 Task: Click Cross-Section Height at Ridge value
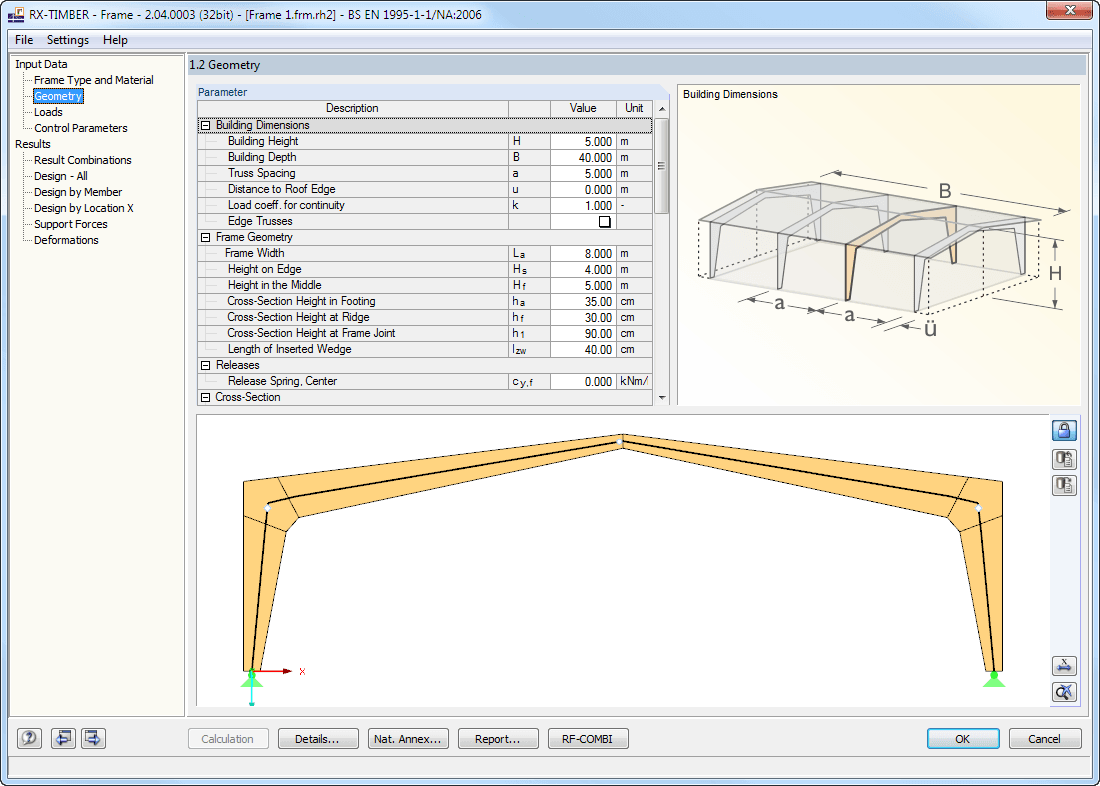(582, 318)
